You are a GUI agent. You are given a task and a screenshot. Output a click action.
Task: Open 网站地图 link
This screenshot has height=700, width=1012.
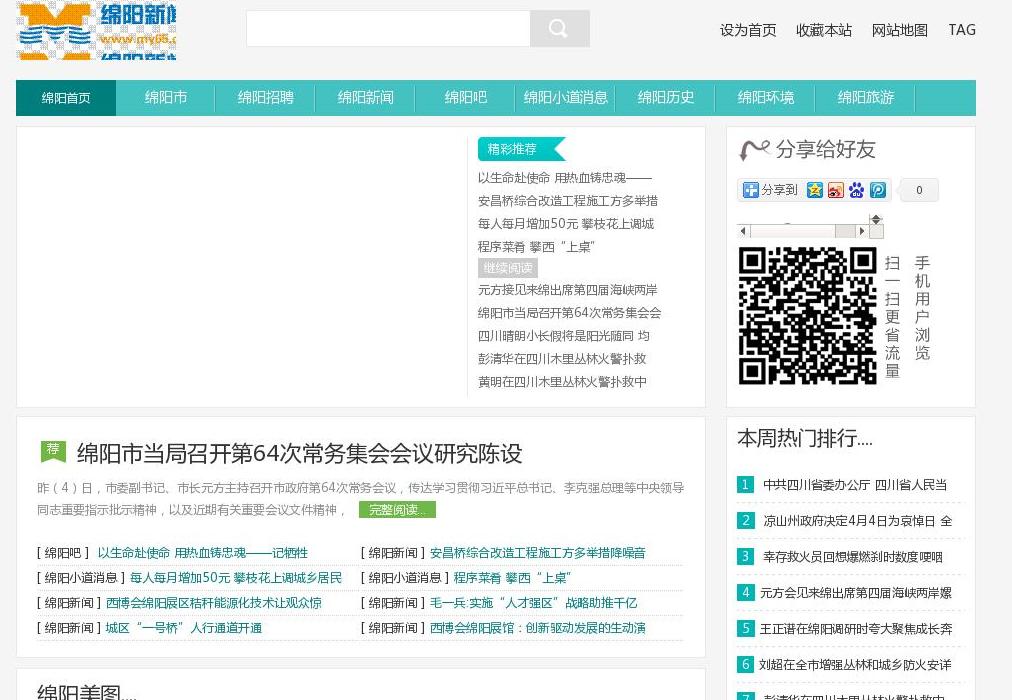pos(900,30)
